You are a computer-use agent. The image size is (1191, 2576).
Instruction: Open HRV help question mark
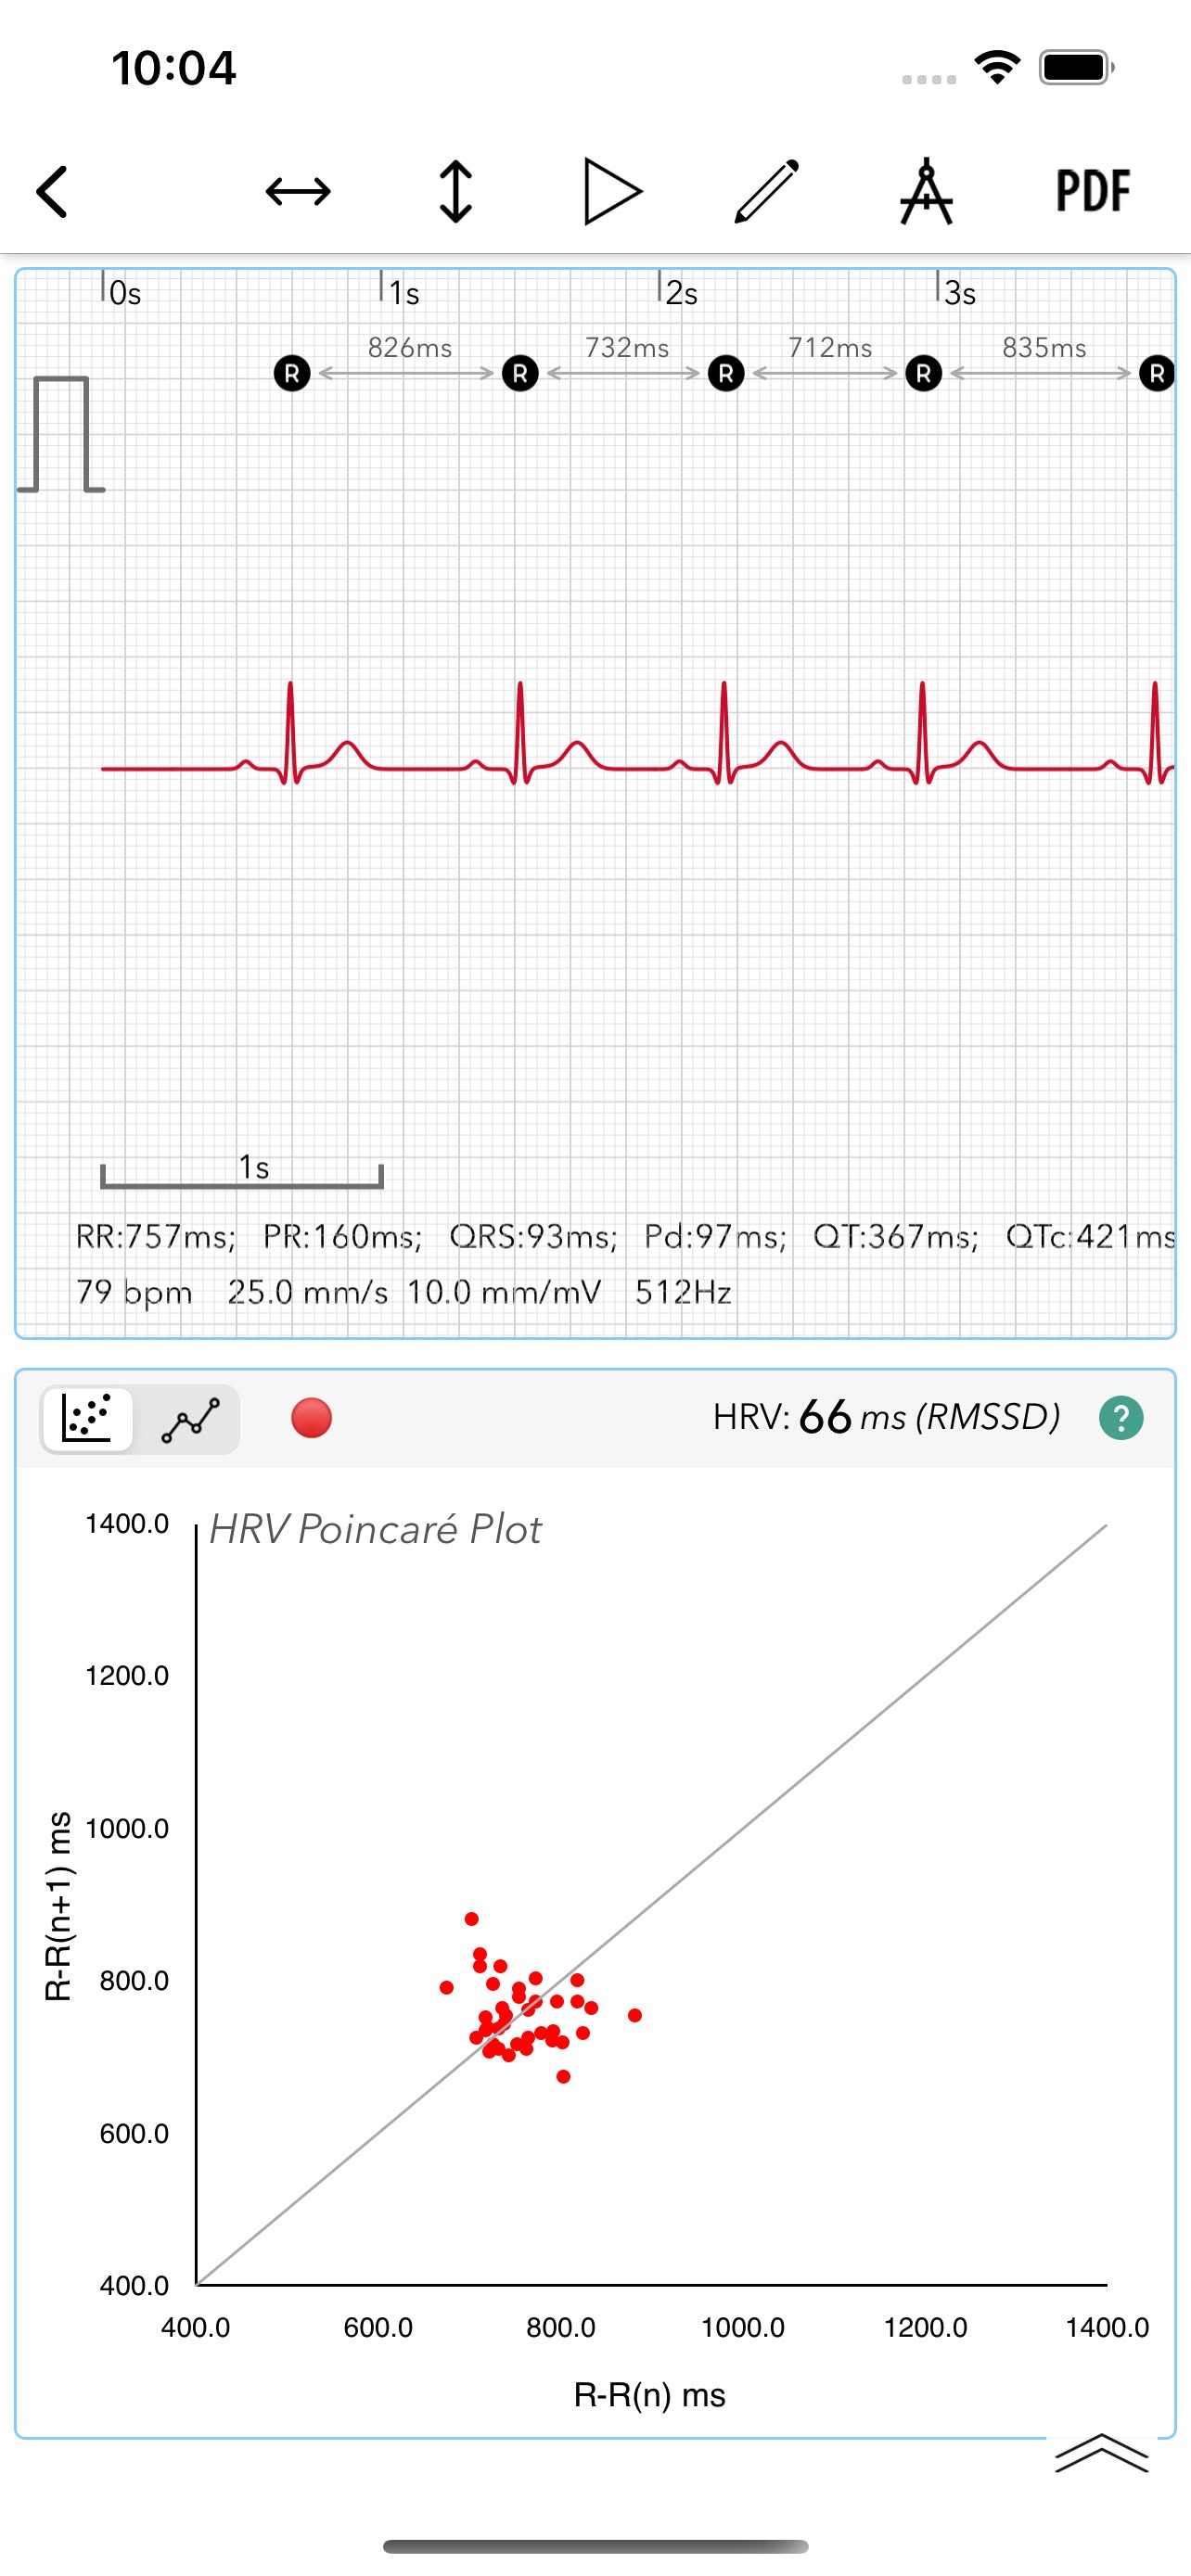pos(1121,1418)
